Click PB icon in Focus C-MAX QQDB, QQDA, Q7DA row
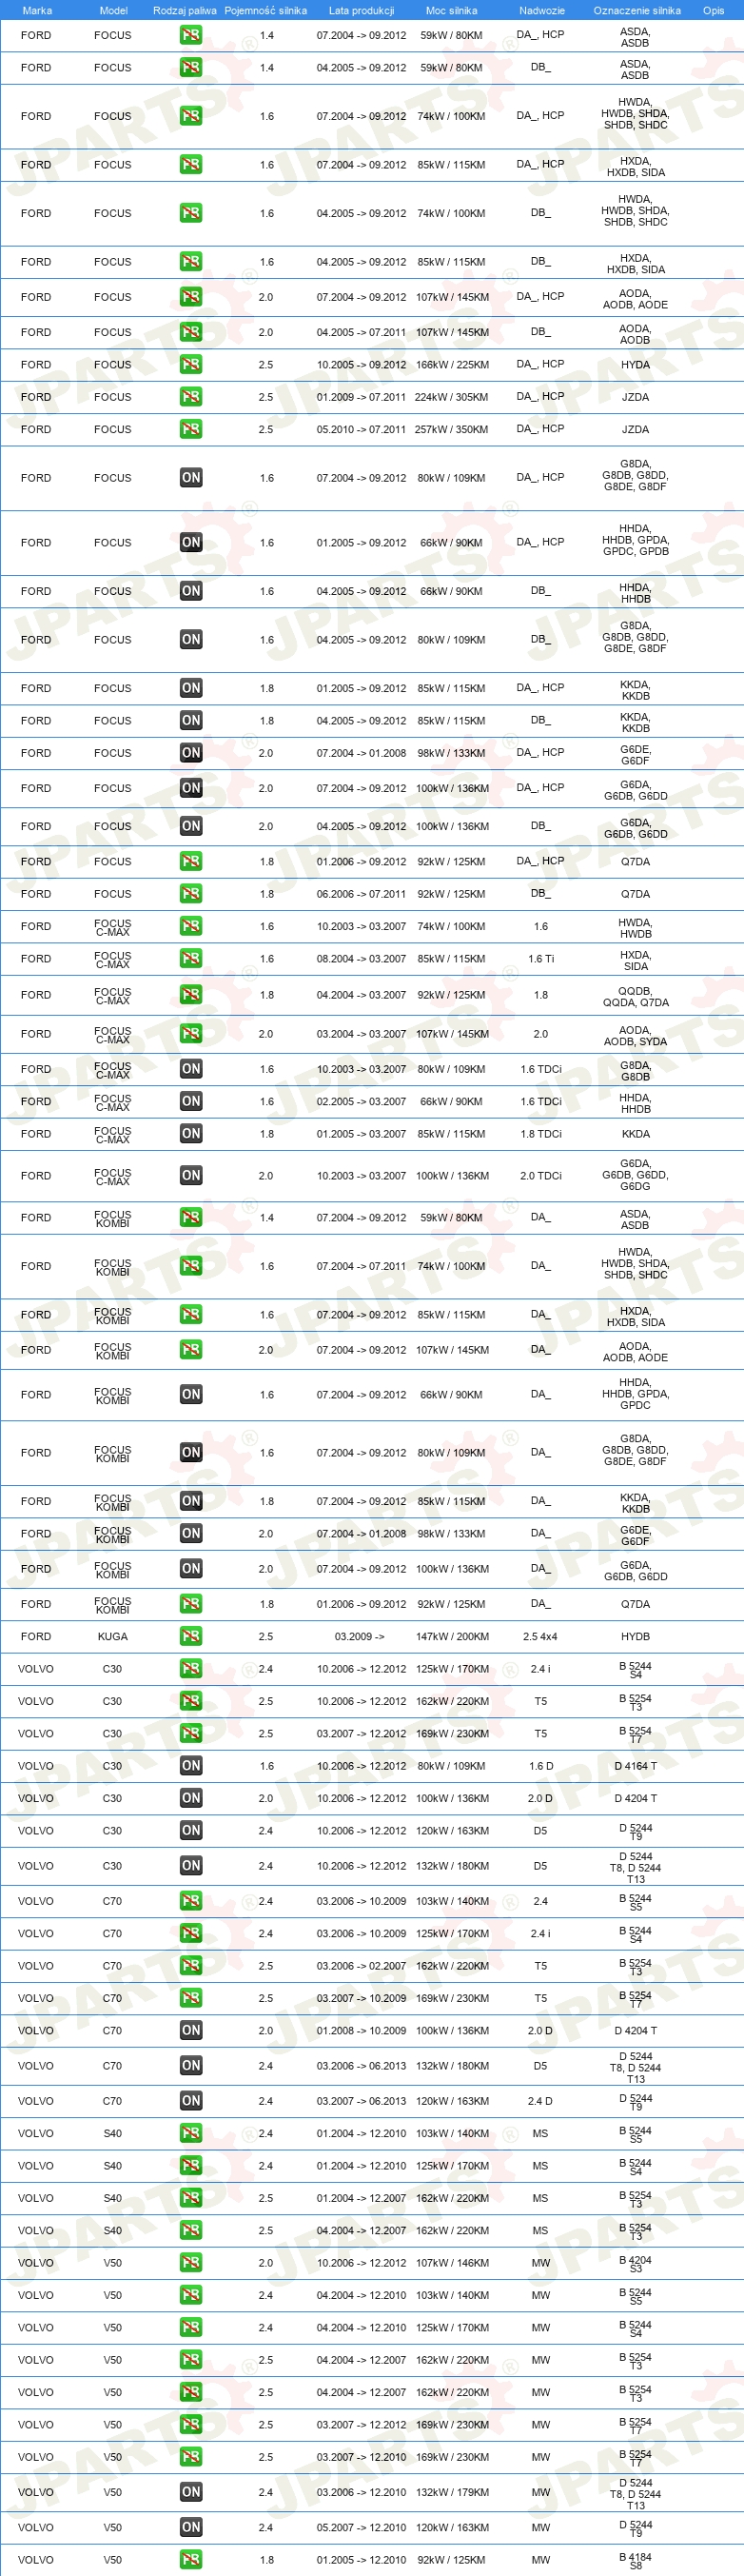Image resolution: width=744 pixels, height=2576 pixels. 191,994
